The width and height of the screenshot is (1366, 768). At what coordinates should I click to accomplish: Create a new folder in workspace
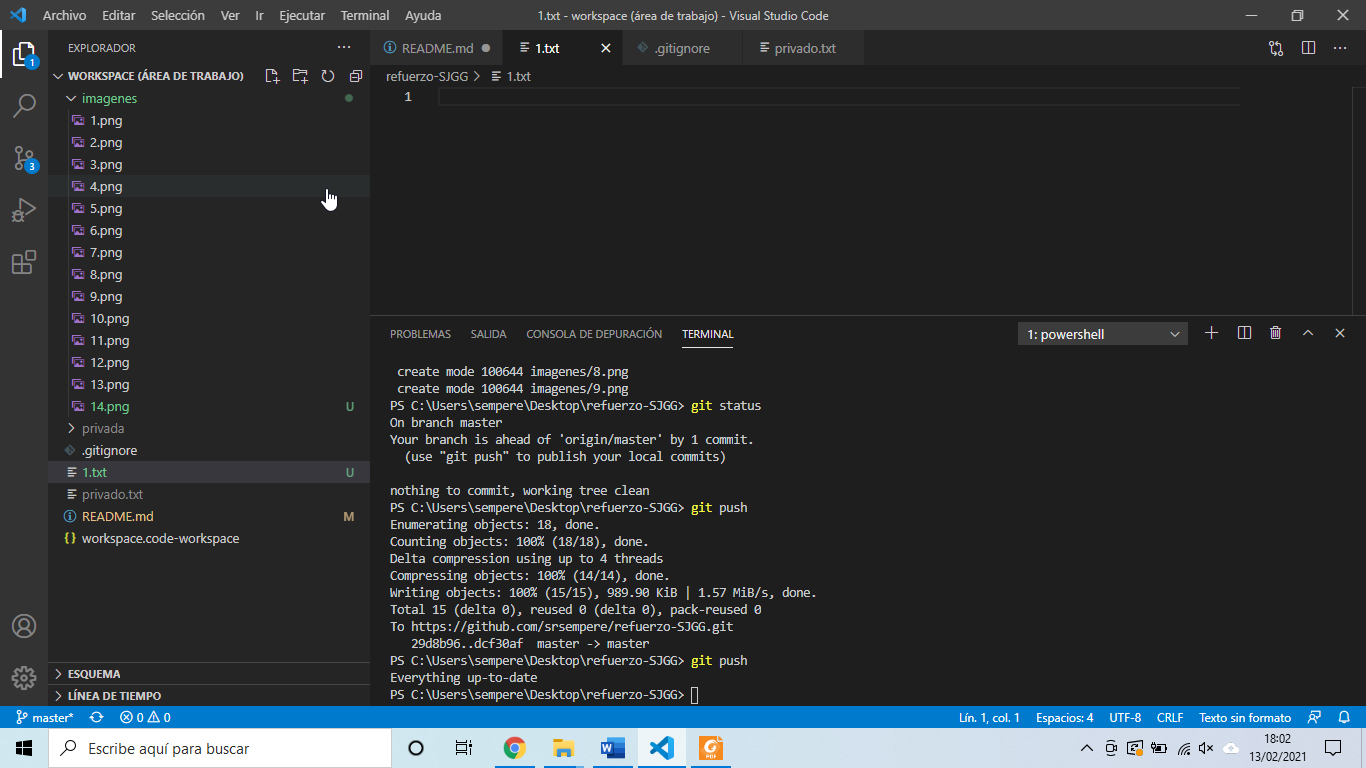(300, 76)
